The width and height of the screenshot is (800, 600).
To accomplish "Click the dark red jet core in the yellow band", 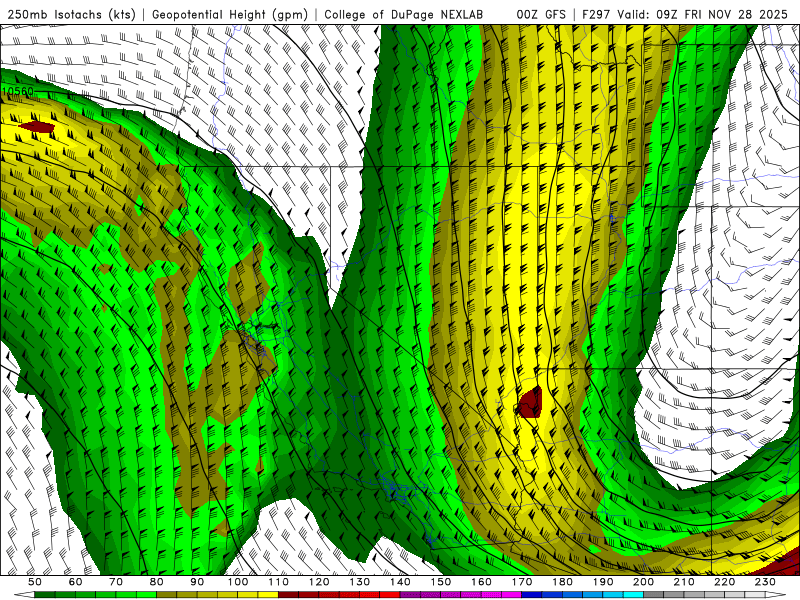I will (x=529, y=403).
